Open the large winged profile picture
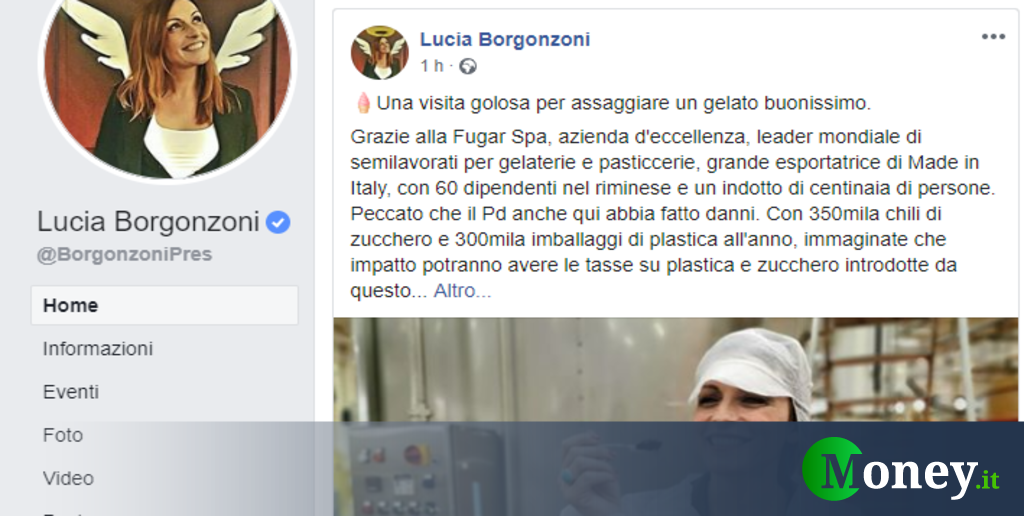The image size is (1024, 516). 168,85
